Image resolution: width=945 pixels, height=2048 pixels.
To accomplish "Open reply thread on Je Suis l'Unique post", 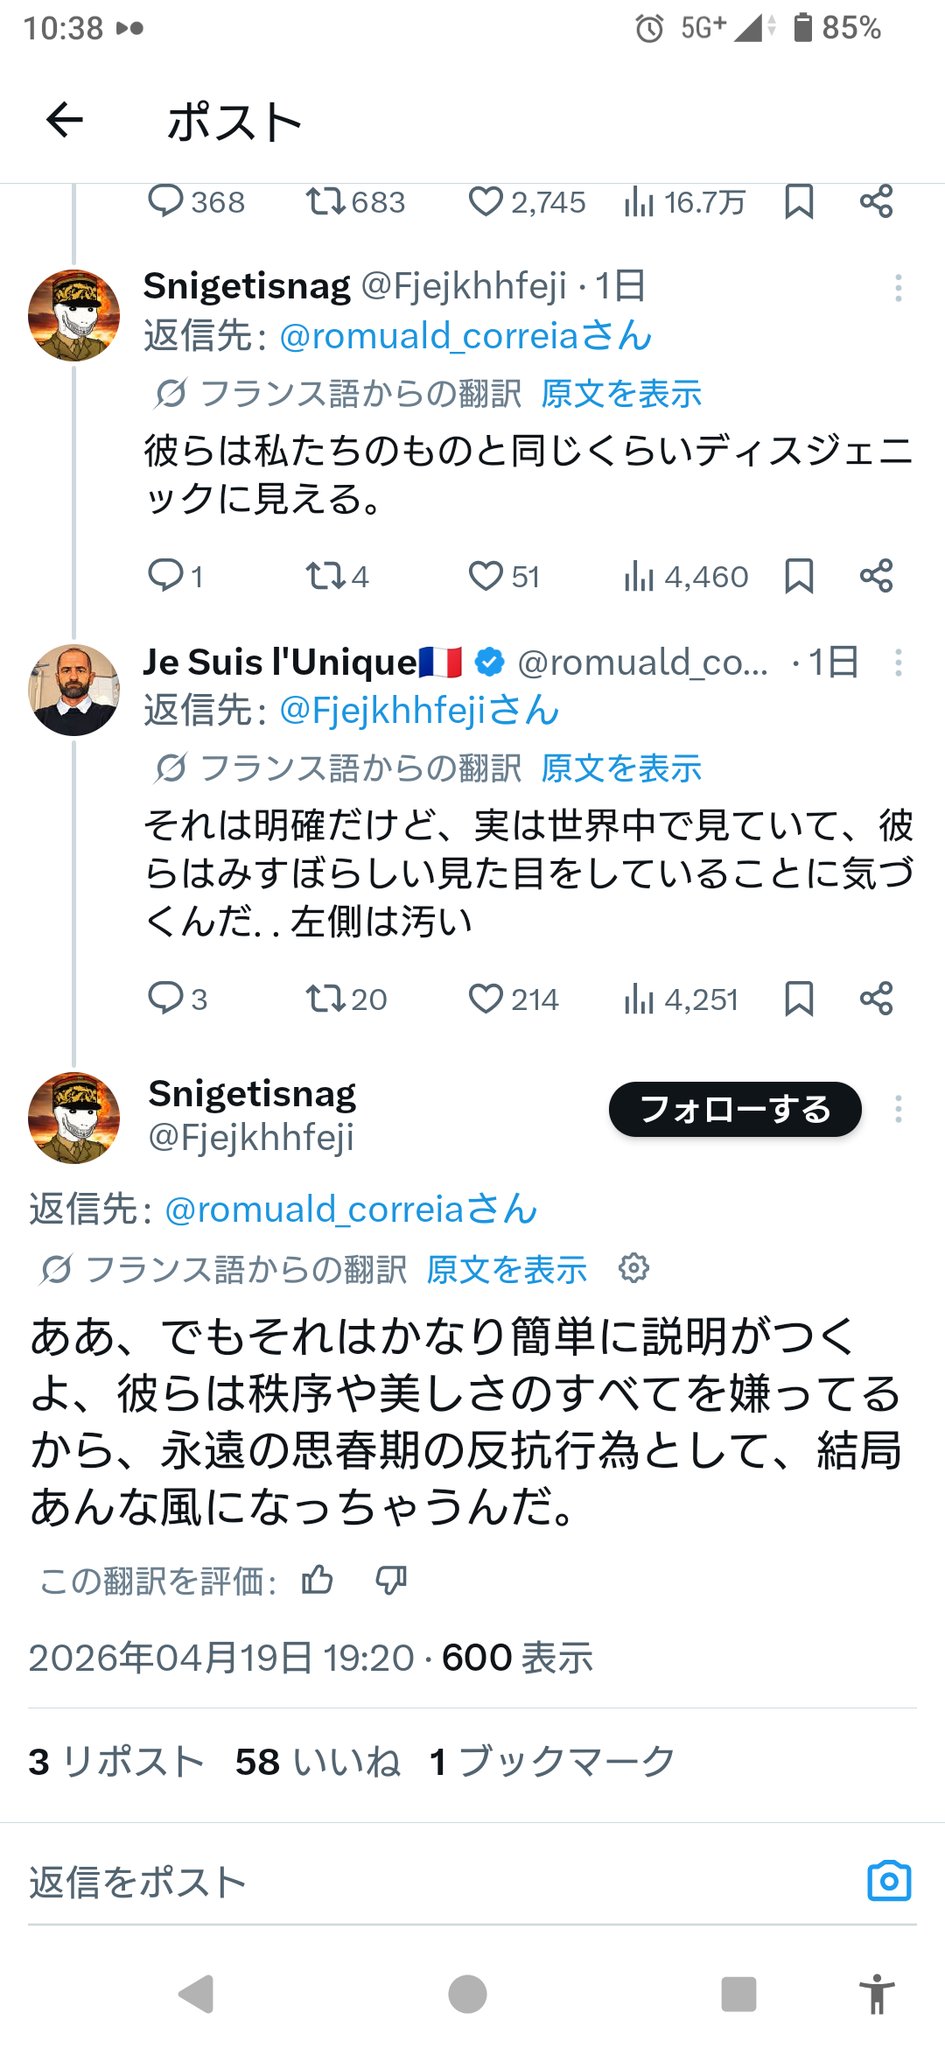I will (x=165, y=998).
